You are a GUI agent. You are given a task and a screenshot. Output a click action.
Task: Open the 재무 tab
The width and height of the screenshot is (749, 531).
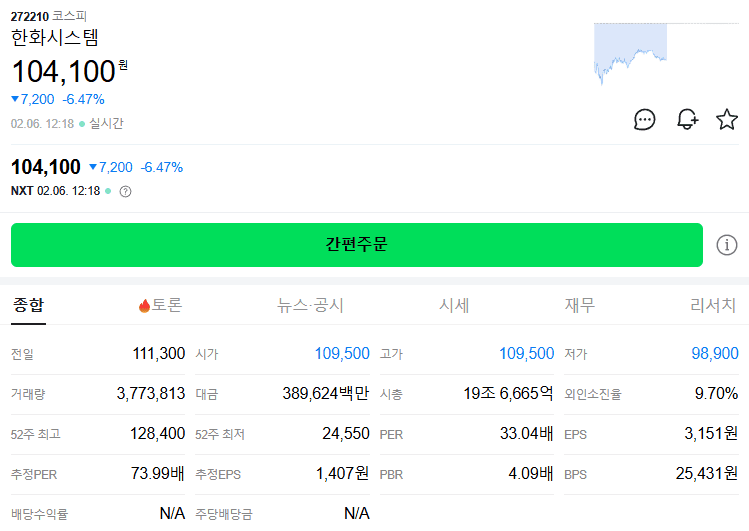pos(579,305)
